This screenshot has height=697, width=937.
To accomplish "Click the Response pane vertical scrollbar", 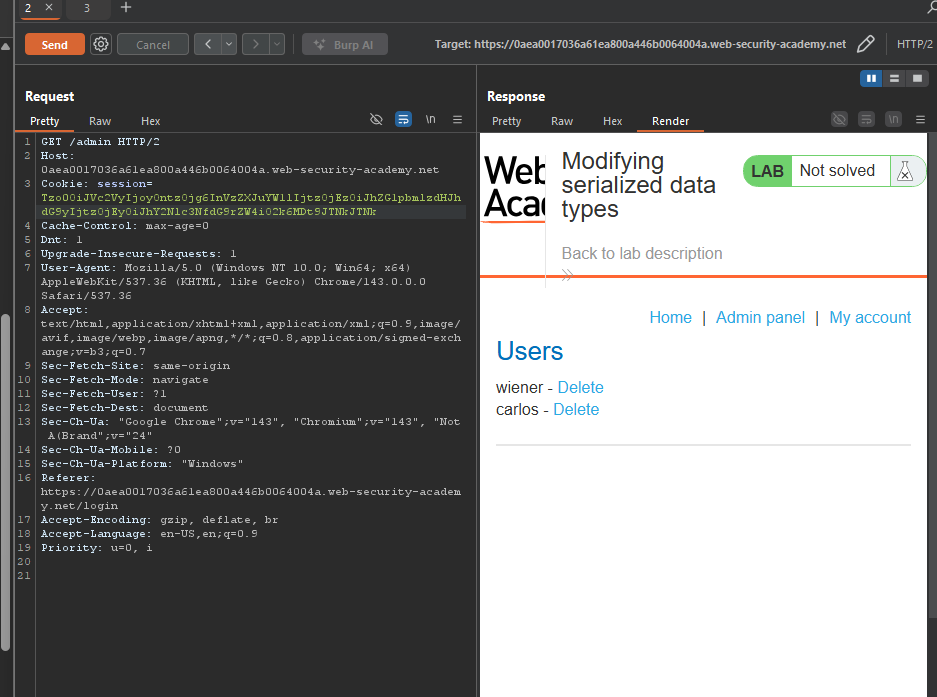I will click(932, 375).
